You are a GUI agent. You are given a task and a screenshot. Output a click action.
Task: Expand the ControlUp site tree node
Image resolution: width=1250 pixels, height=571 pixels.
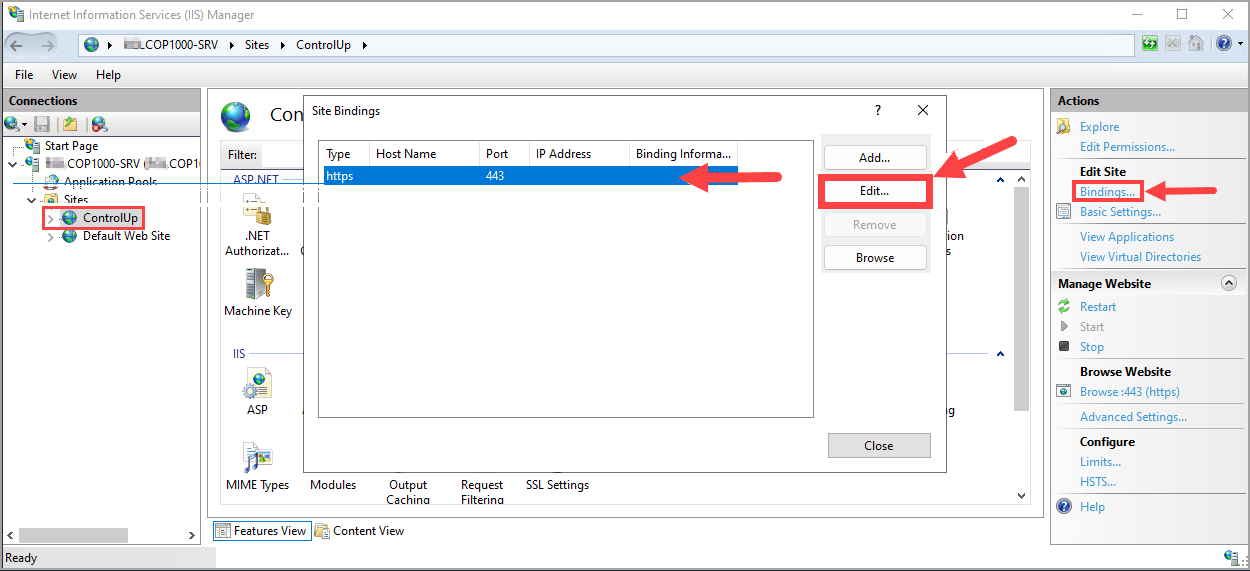click(x=51, y=218)
